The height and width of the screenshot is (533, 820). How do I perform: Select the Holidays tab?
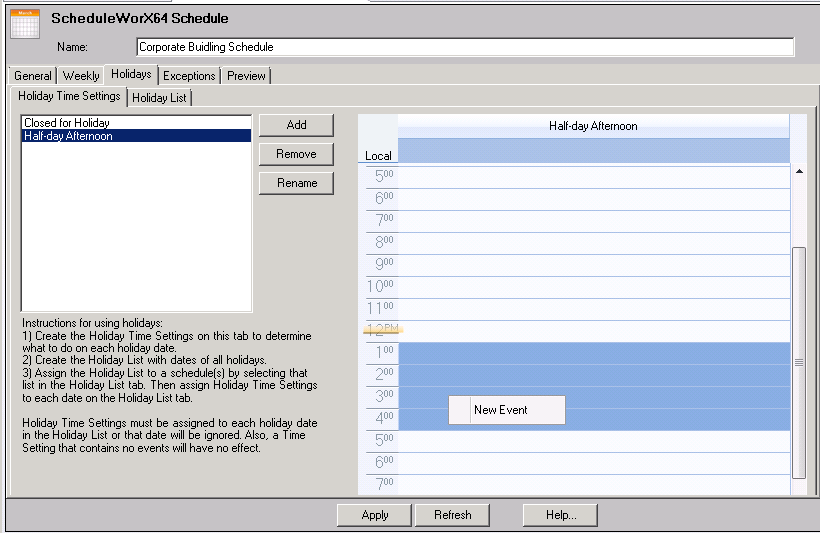click(x=131, y=74)
